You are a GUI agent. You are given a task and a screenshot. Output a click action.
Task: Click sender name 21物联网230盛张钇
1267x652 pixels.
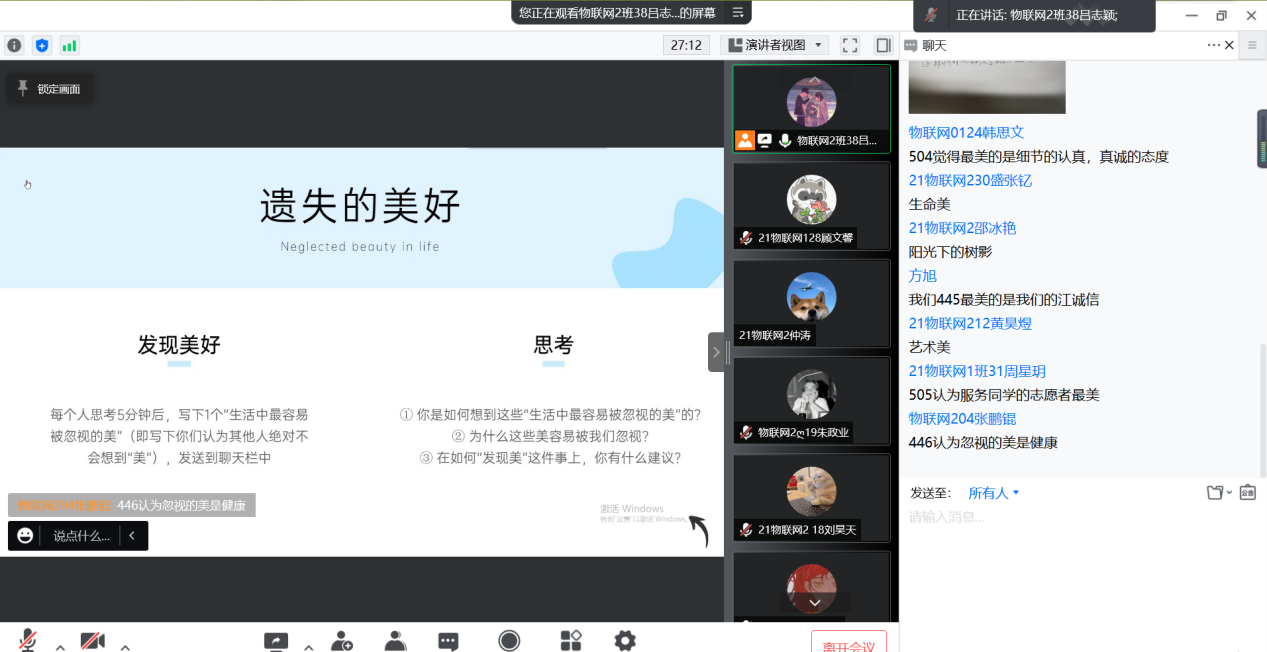pyautogui.click(x=970, y=180)
